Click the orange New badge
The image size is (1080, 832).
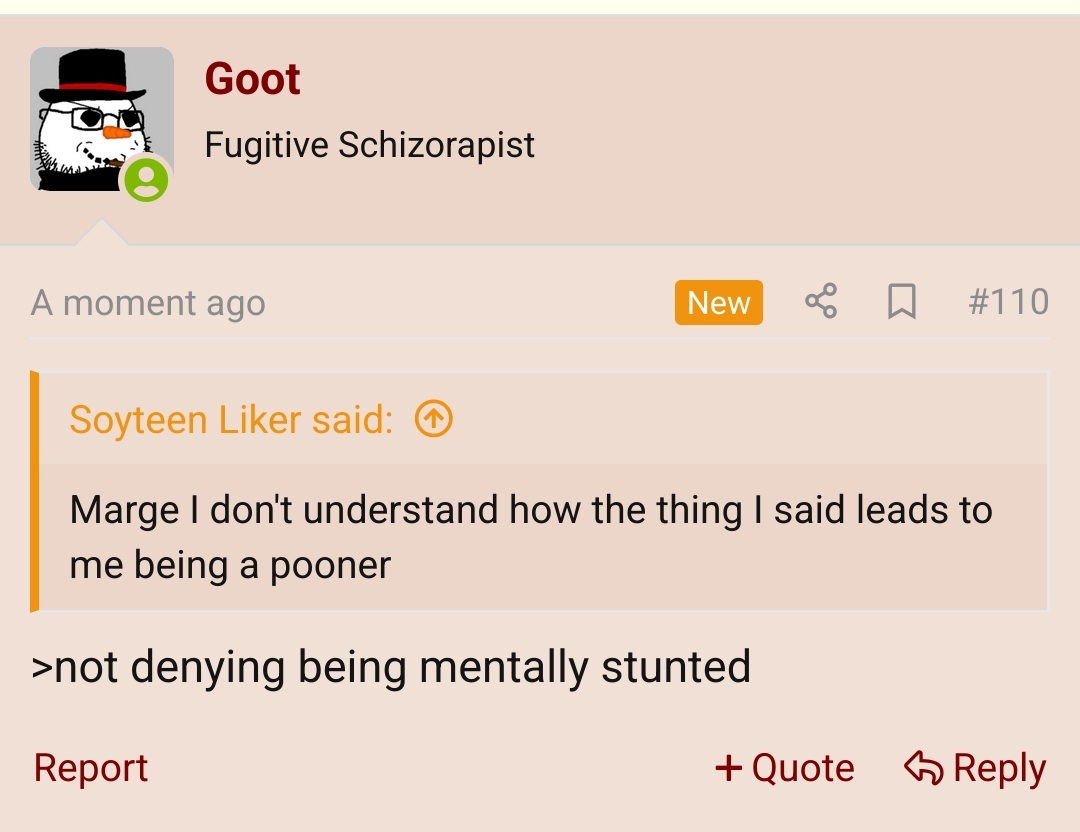(718, 302)
